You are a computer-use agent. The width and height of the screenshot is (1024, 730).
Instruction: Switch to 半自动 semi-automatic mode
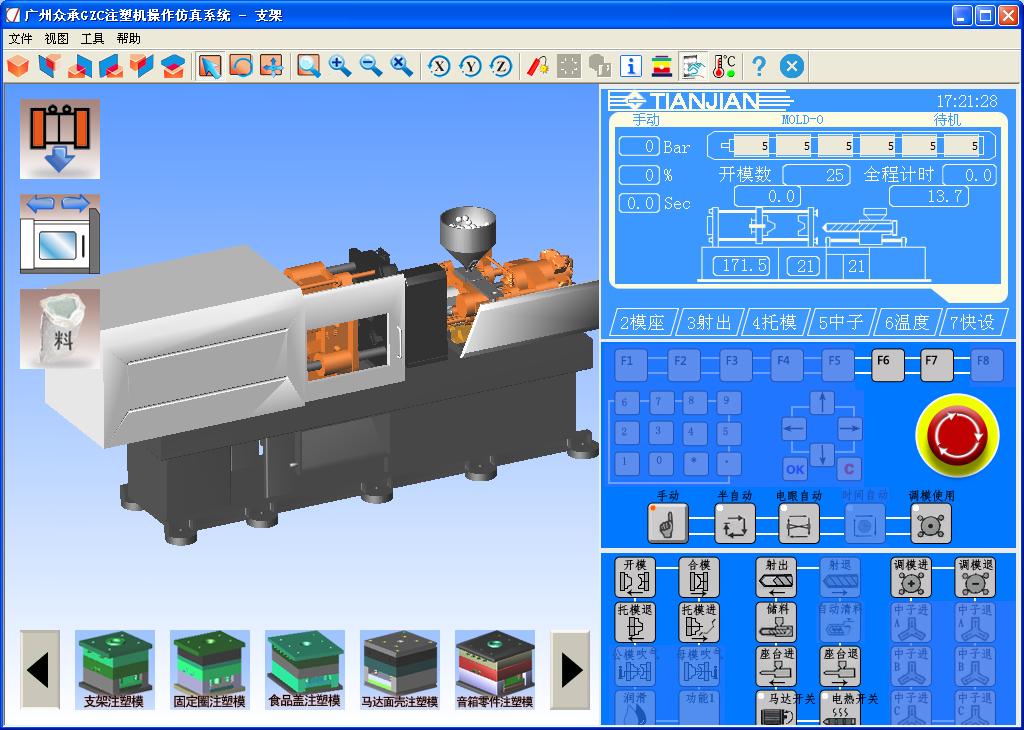(x=734, y=522)
